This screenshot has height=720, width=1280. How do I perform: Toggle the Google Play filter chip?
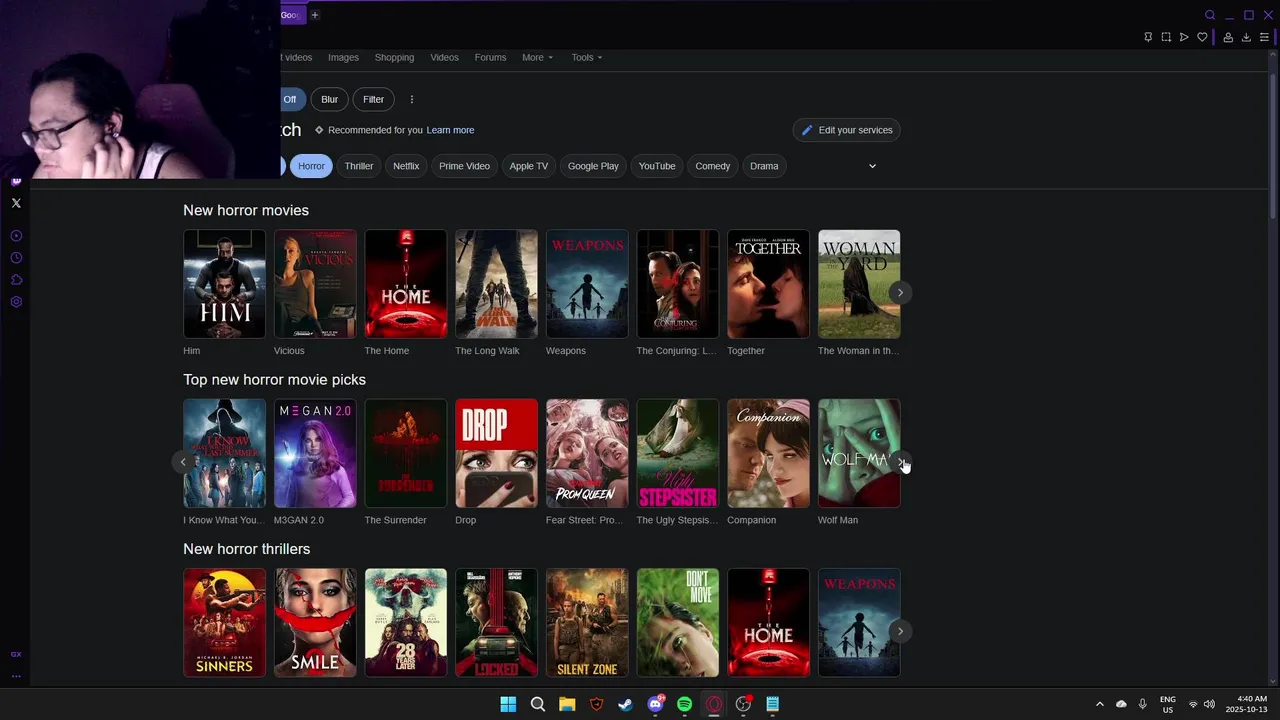pos(593,166)
